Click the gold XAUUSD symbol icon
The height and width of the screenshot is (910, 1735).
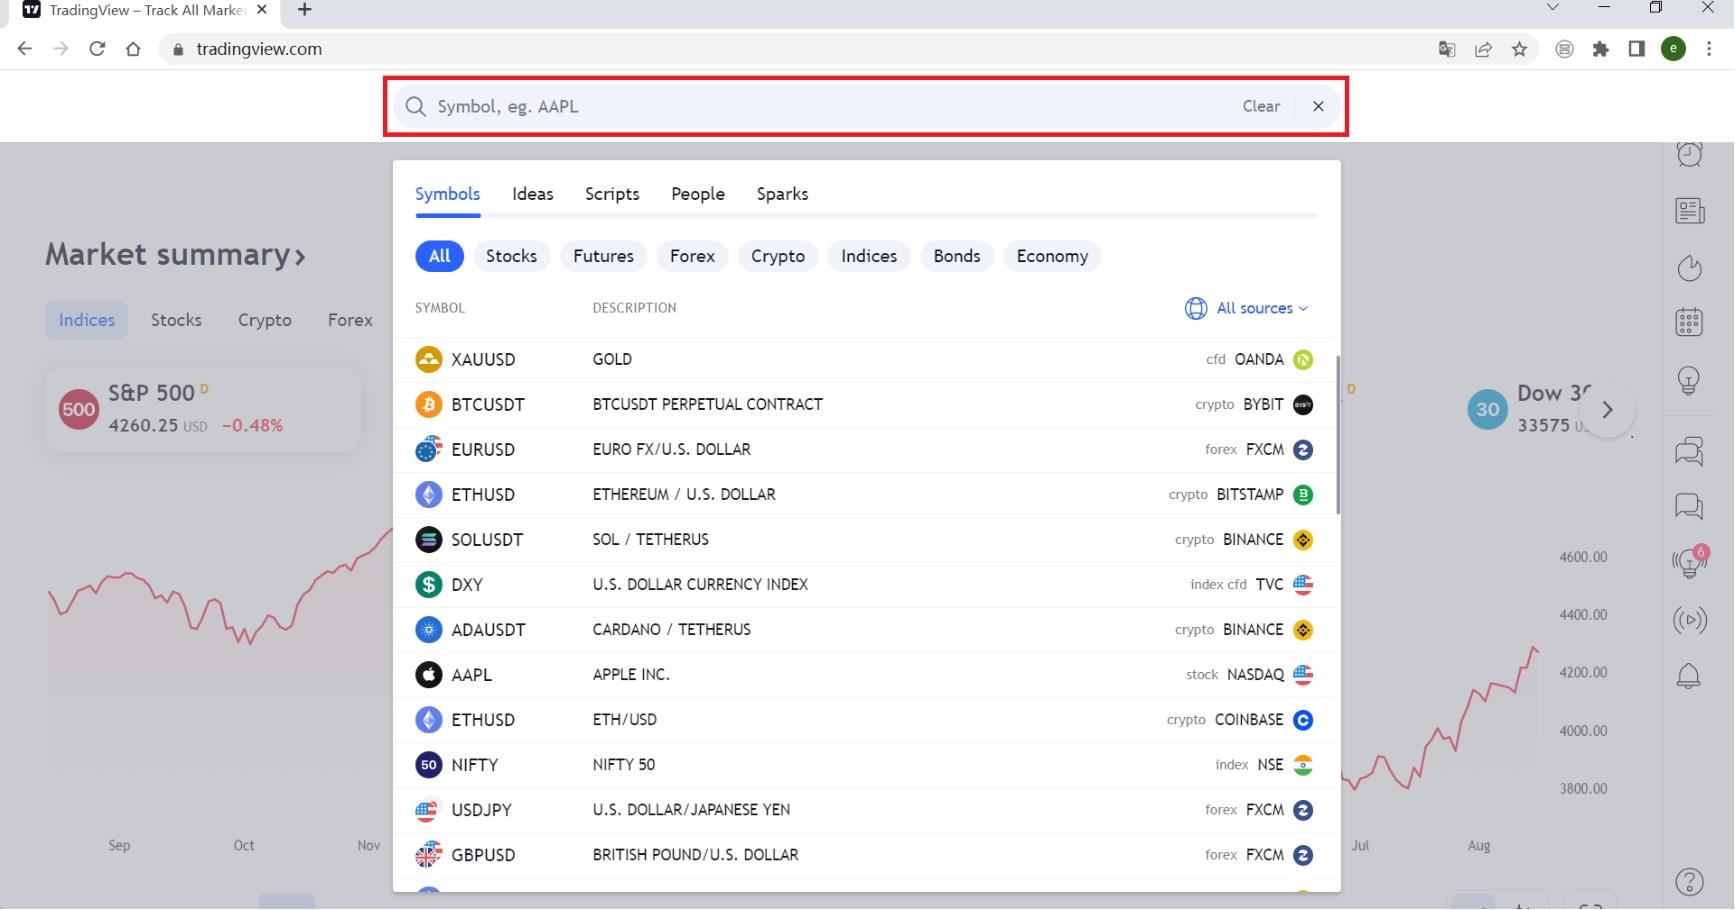pos(428,359)
